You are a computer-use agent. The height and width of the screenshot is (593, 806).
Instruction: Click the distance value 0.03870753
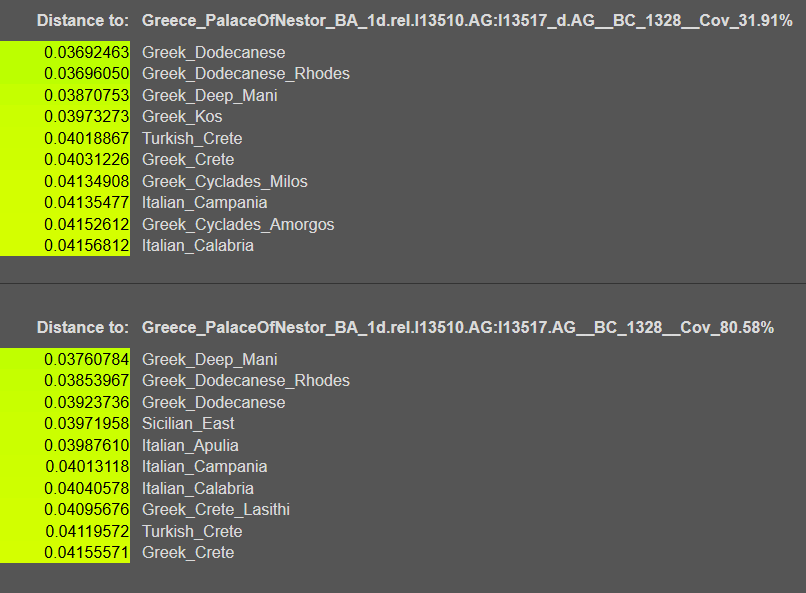86,96
